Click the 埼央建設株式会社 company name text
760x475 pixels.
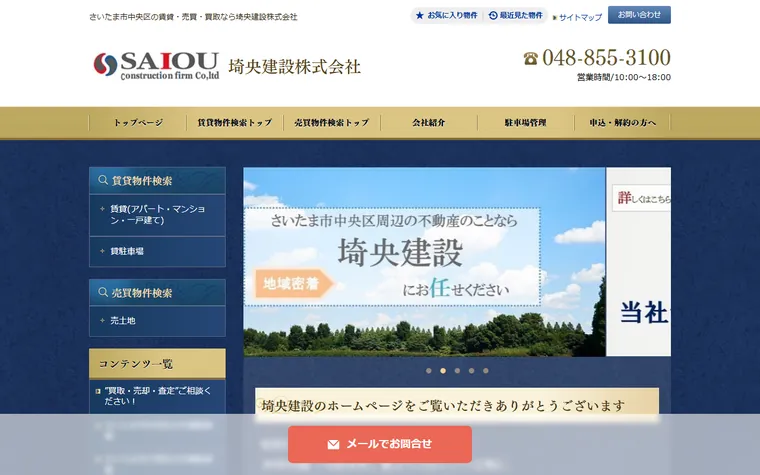[295, 67]
